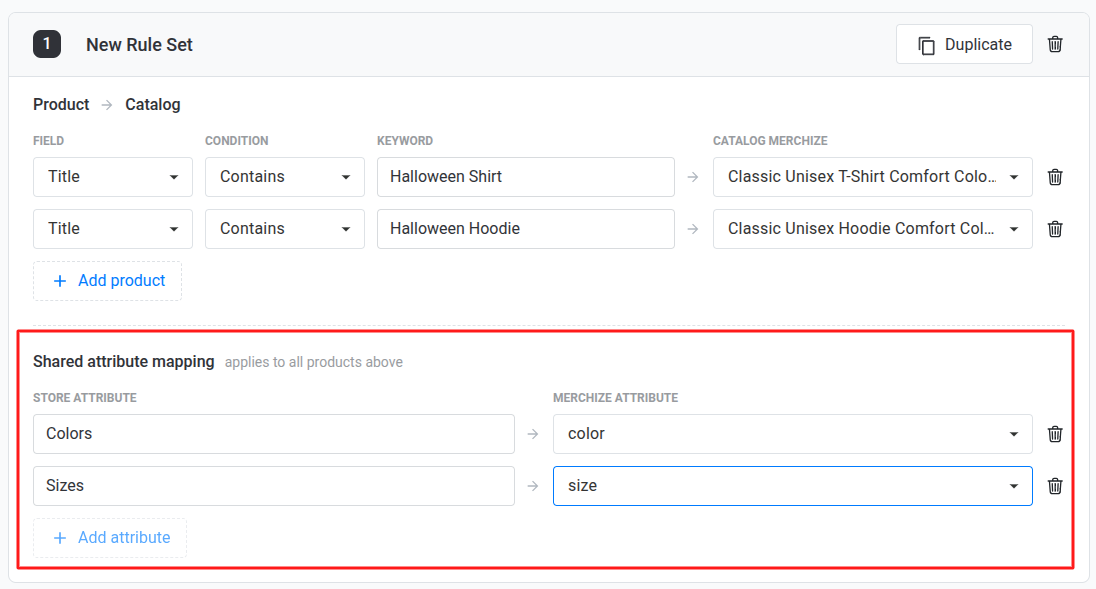Open Condition dropdown for Halloween Hoodie row
The height and width of the screenshot is (589, 1096).
(284, 228)
